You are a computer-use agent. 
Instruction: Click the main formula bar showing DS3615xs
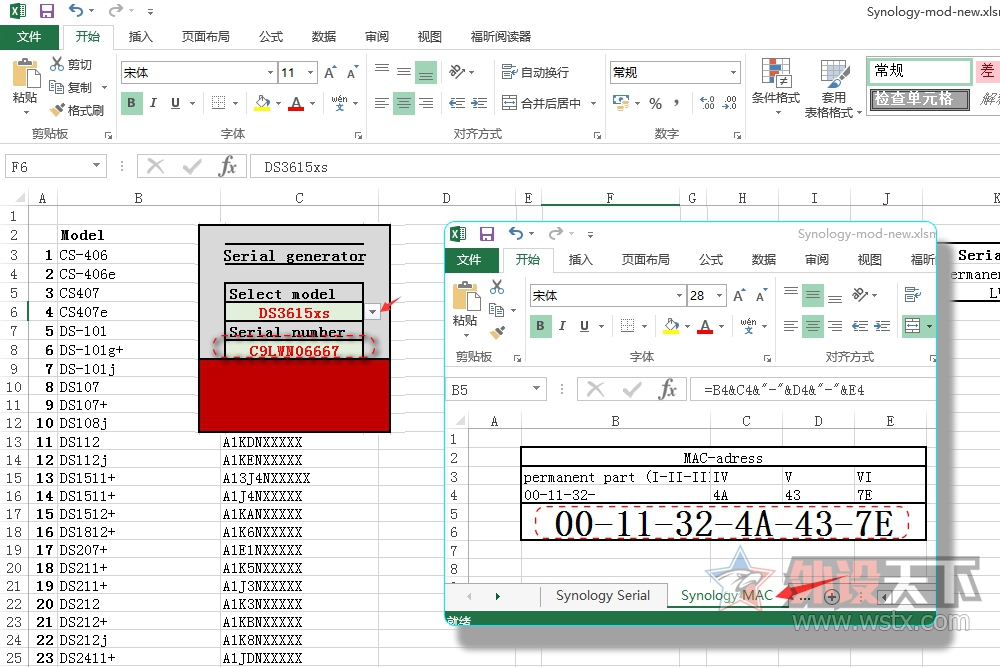[624, 167]
